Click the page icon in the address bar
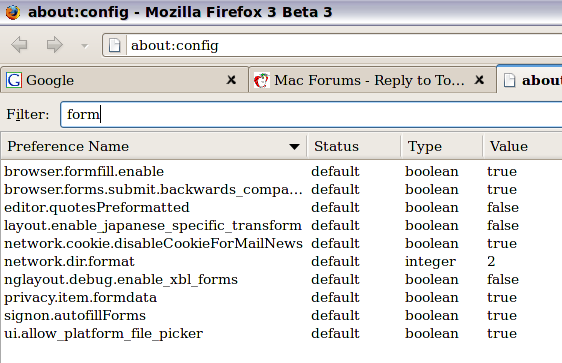Screen dimensions: 562x363 (115, 46)
